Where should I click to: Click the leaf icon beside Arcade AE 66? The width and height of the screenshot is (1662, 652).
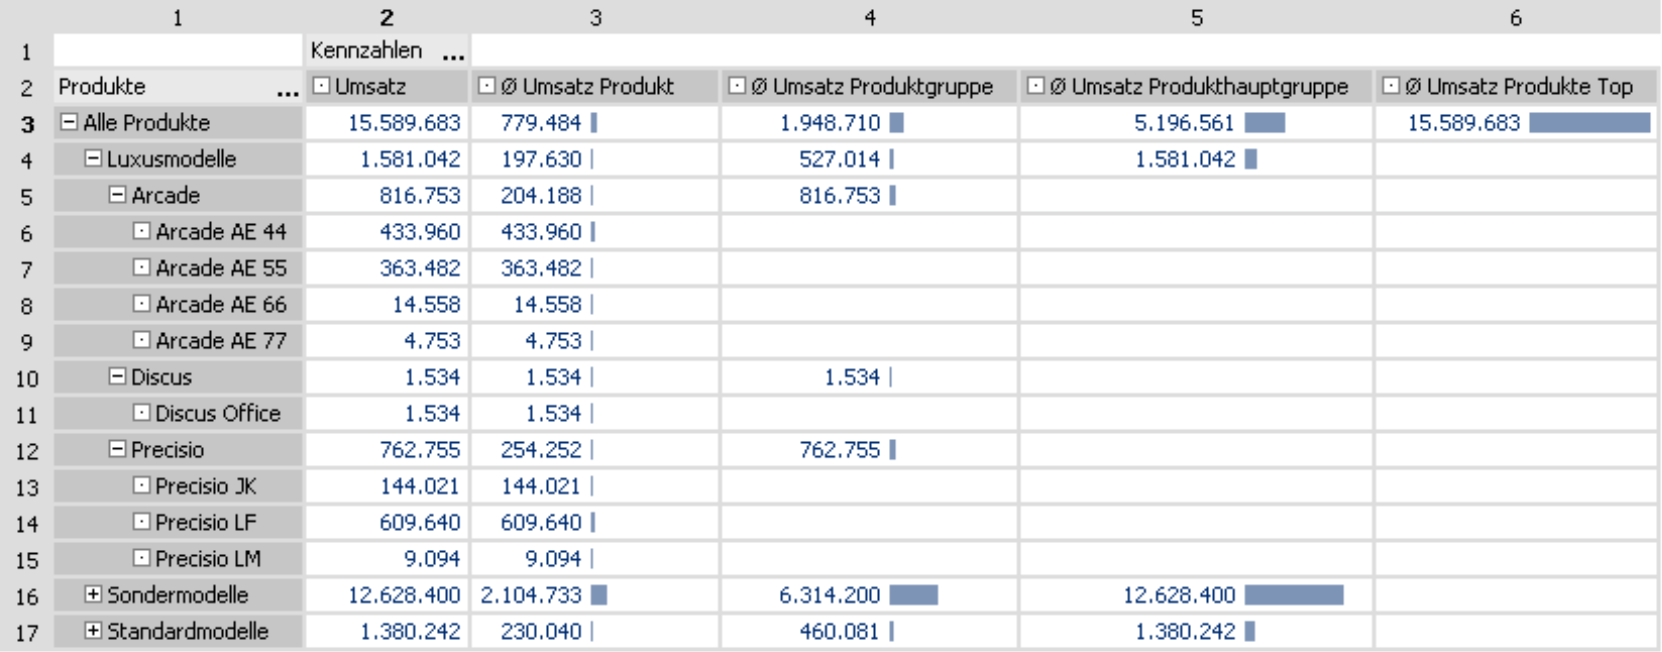point(141,303)
